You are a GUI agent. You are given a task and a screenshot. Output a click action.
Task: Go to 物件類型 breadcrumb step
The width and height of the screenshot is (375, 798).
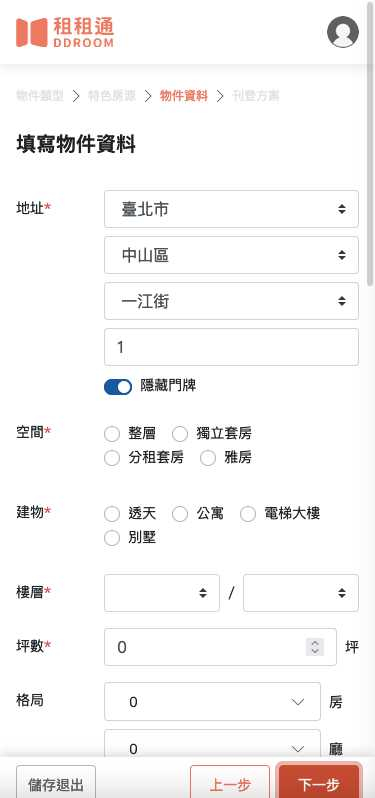(x=40, y=96)
